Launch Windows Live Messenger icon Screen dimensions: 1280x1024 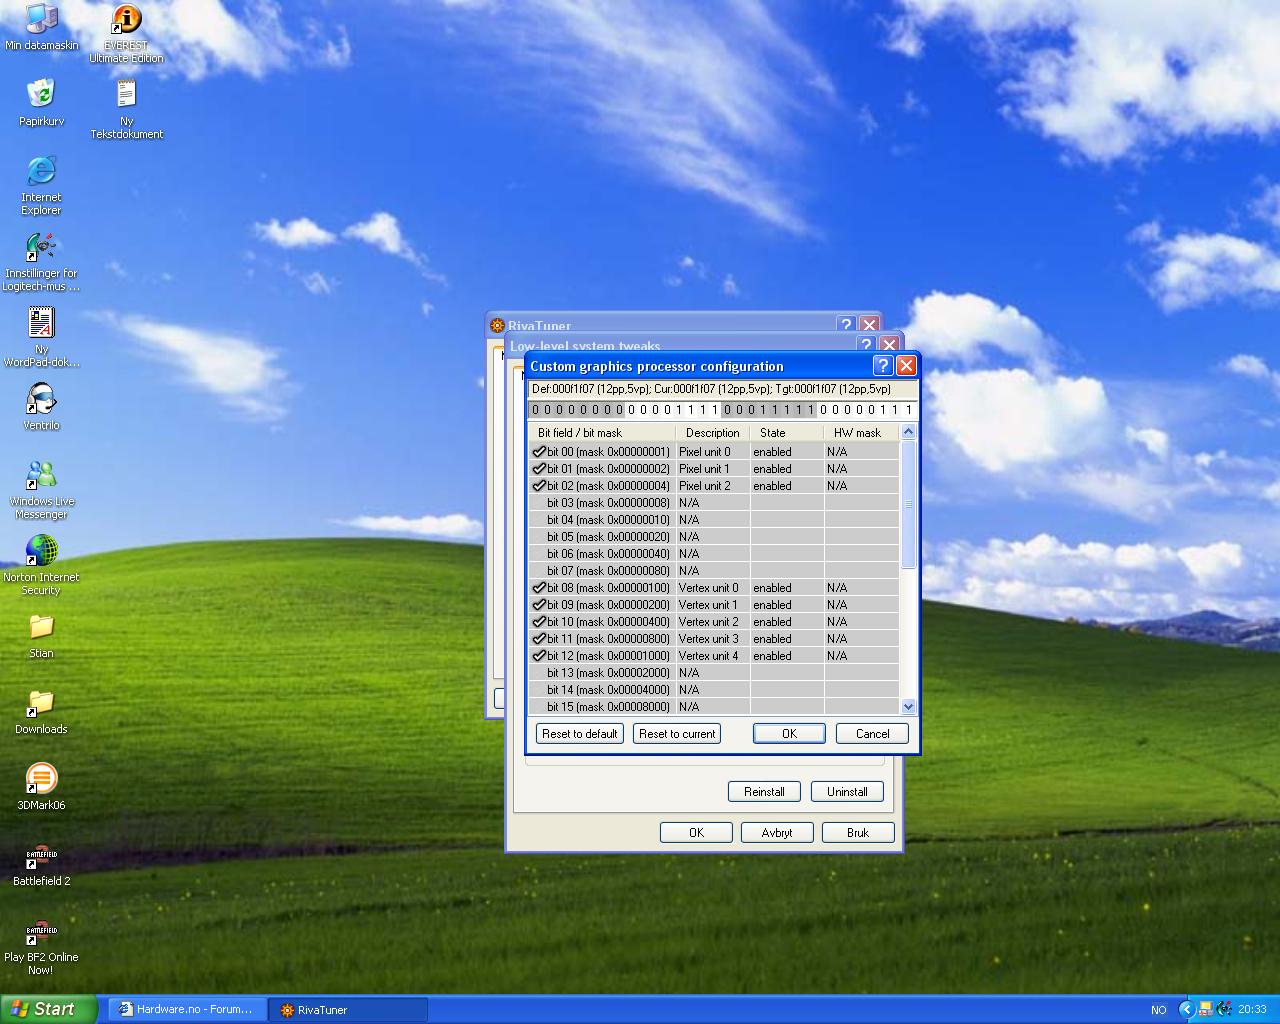point(41,490)
